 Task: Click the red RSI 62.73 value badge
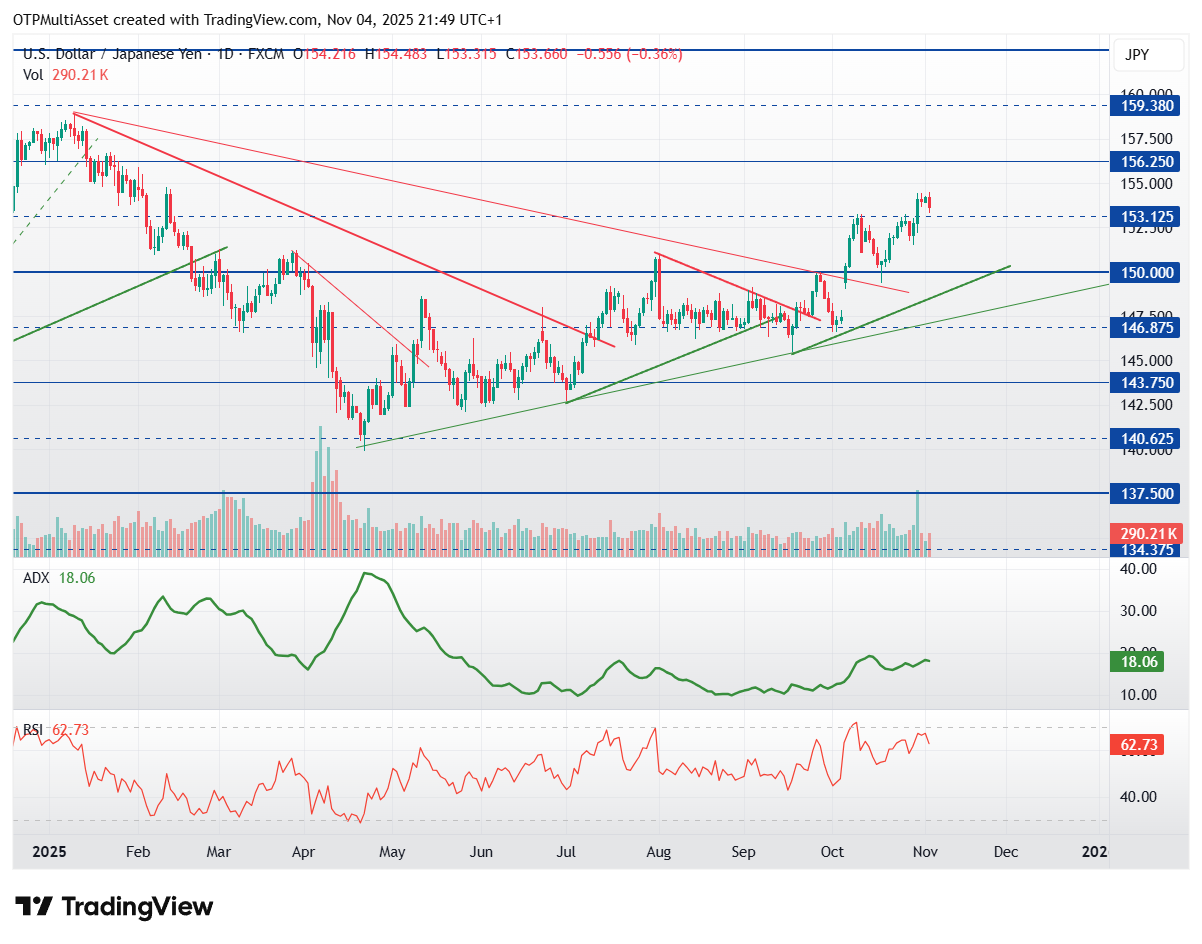click(1138, 744)
